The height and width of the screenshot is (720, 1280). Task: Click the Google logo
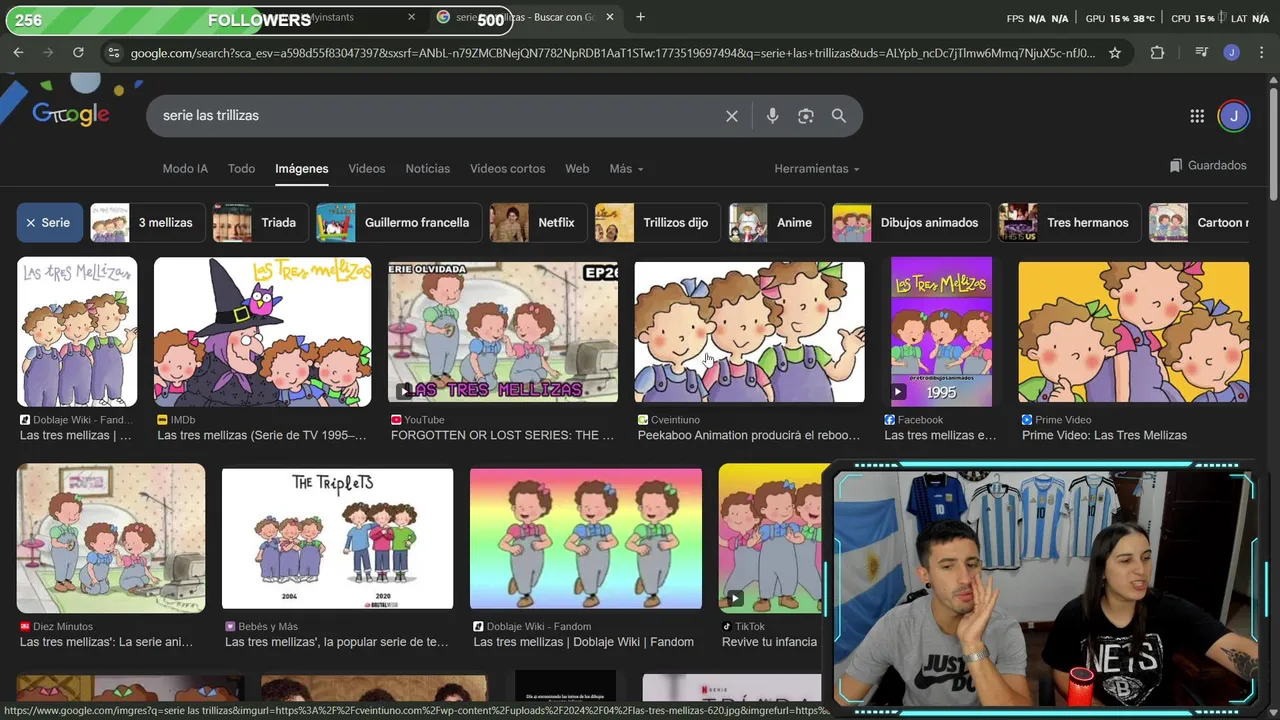(71, 114)
